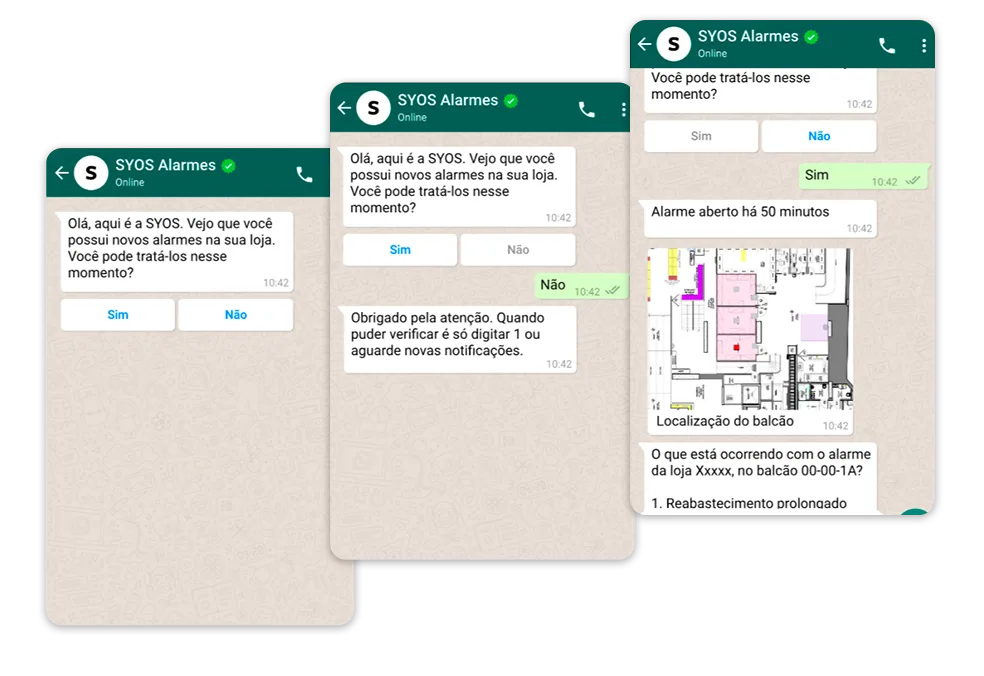Click 'Online' status in left chat header
The image size is (984, 676).
click(129, 183)
